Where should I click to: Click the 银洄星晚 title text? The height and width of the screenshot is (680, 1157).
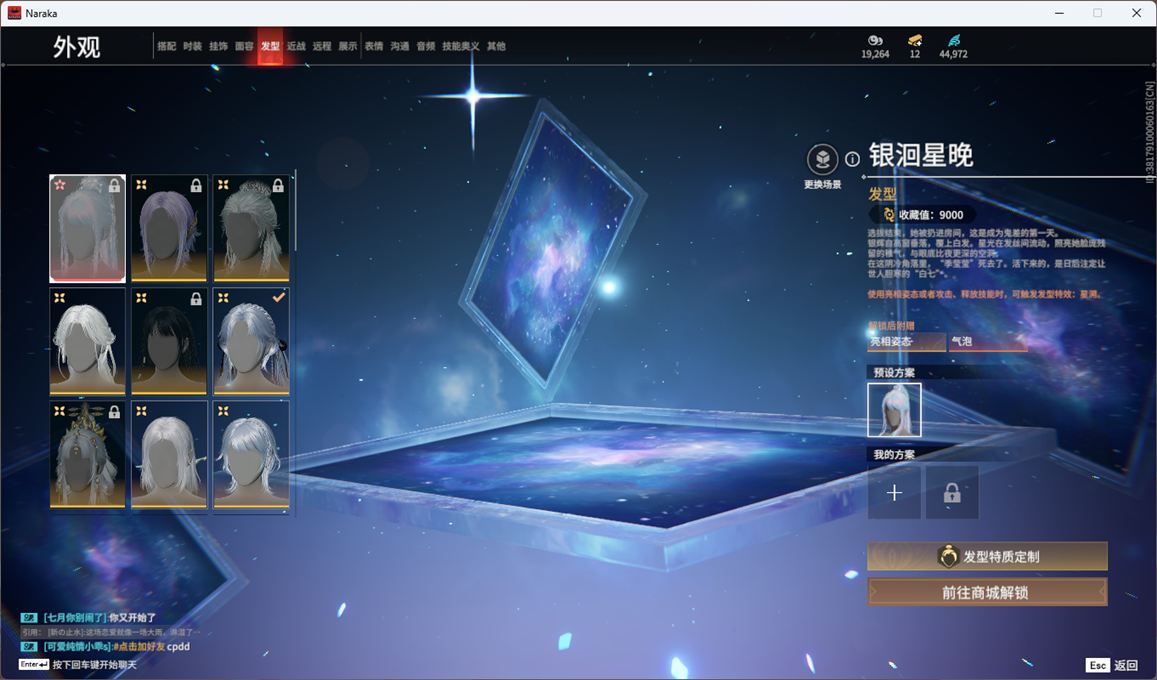coord(921,156)
